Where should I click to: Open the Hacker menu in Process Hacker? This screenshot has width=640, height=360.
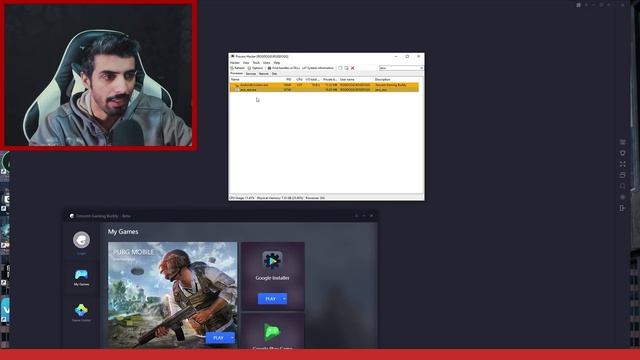235,63
